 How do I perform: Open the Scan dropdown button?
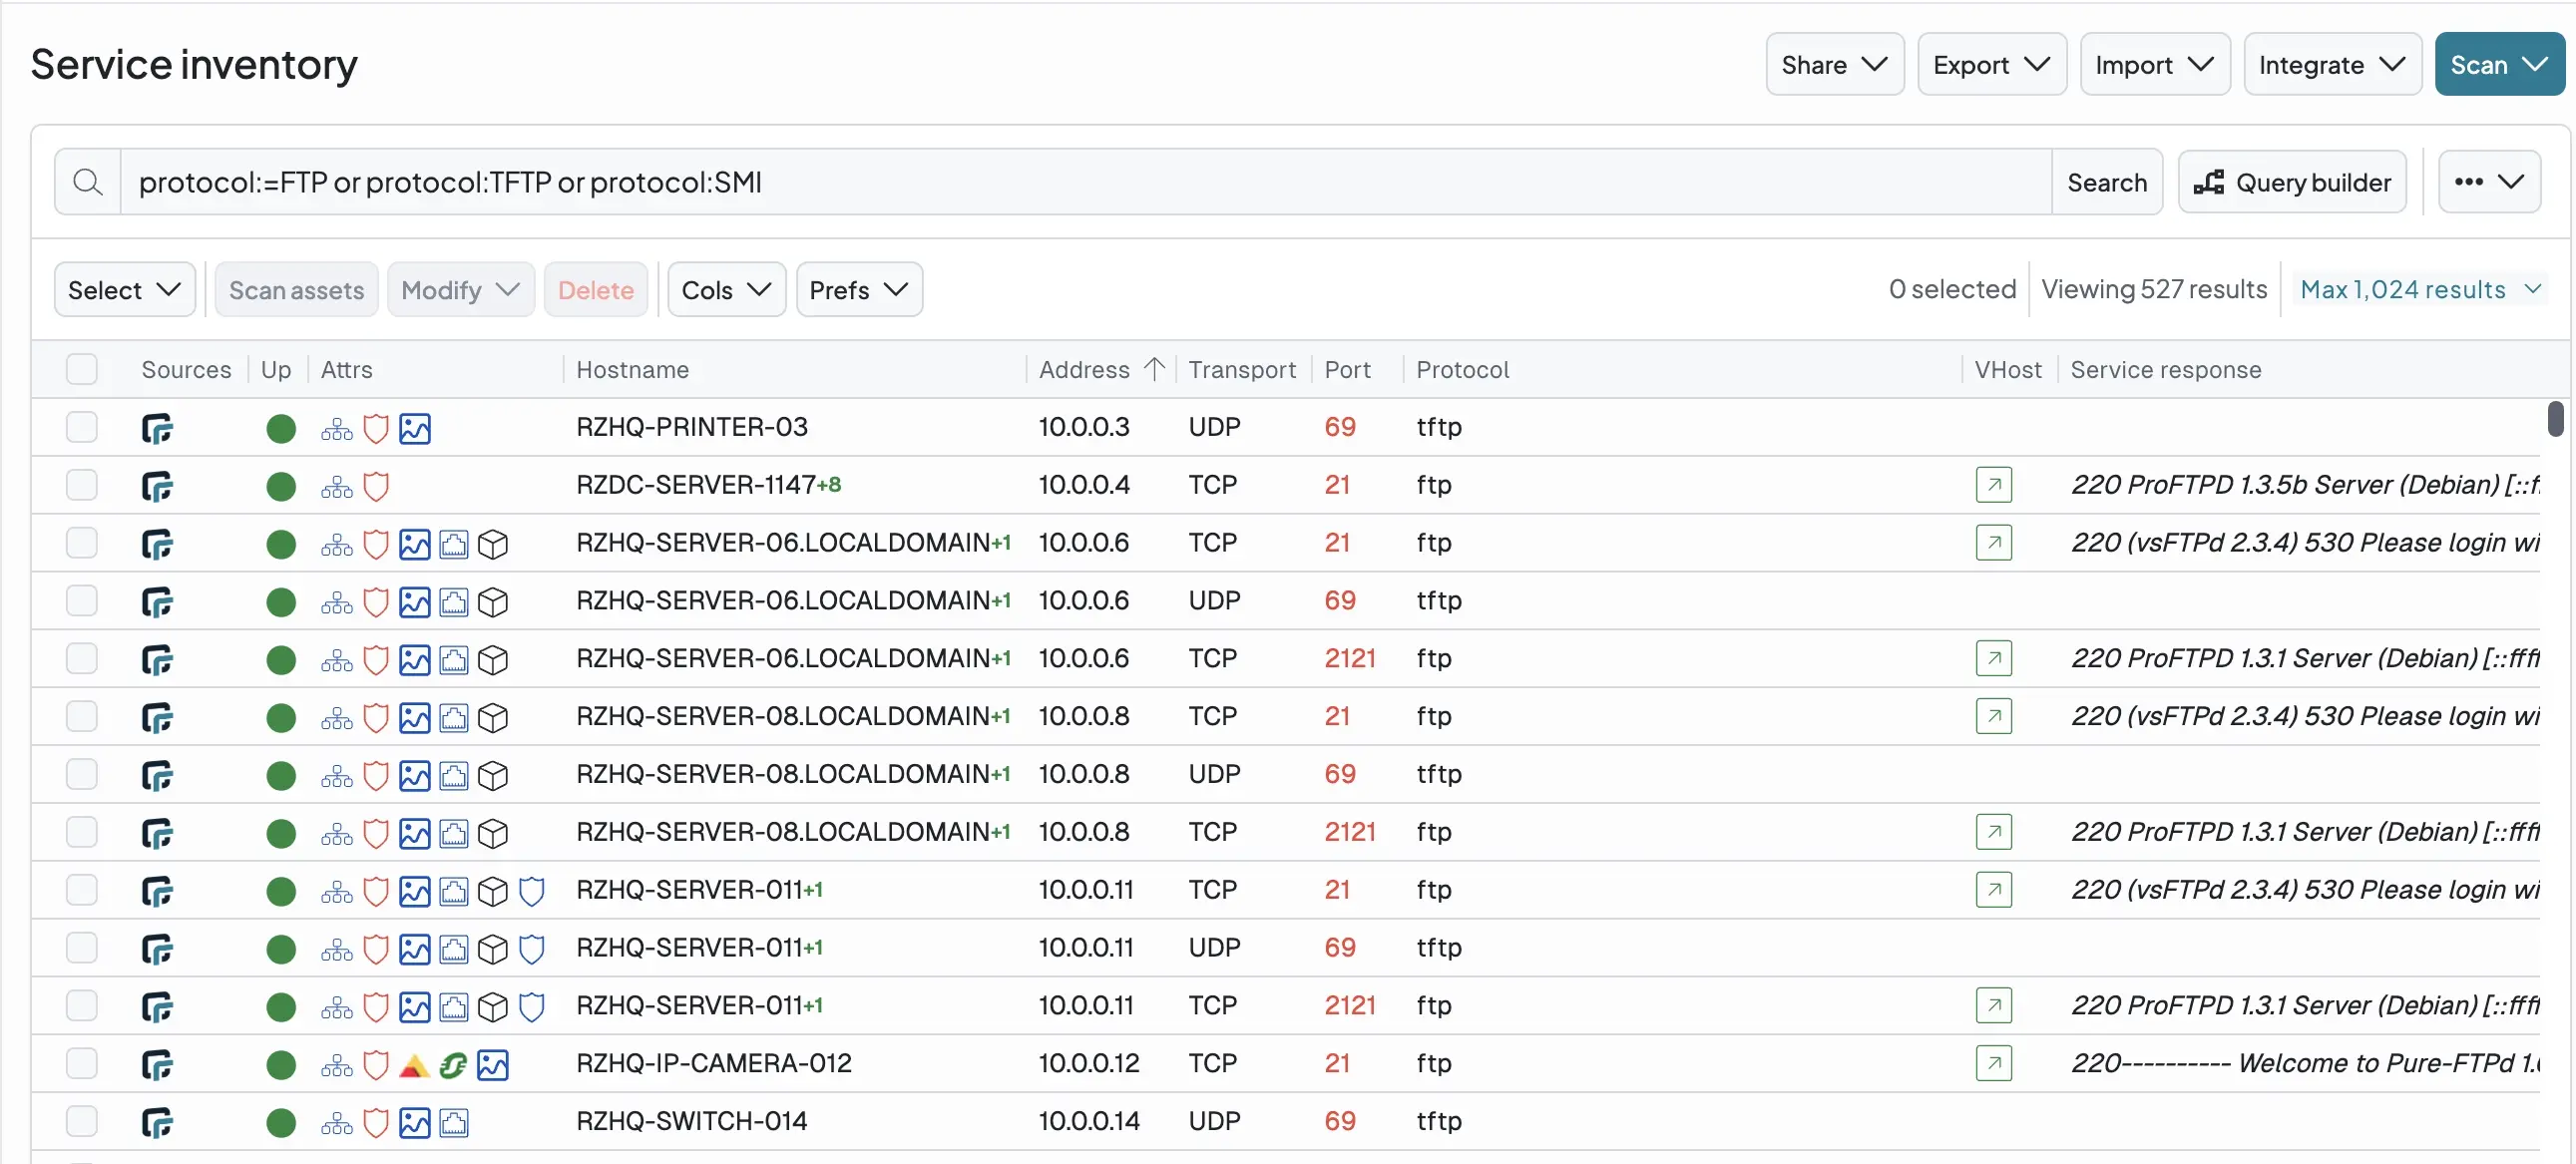point(2499,64)
